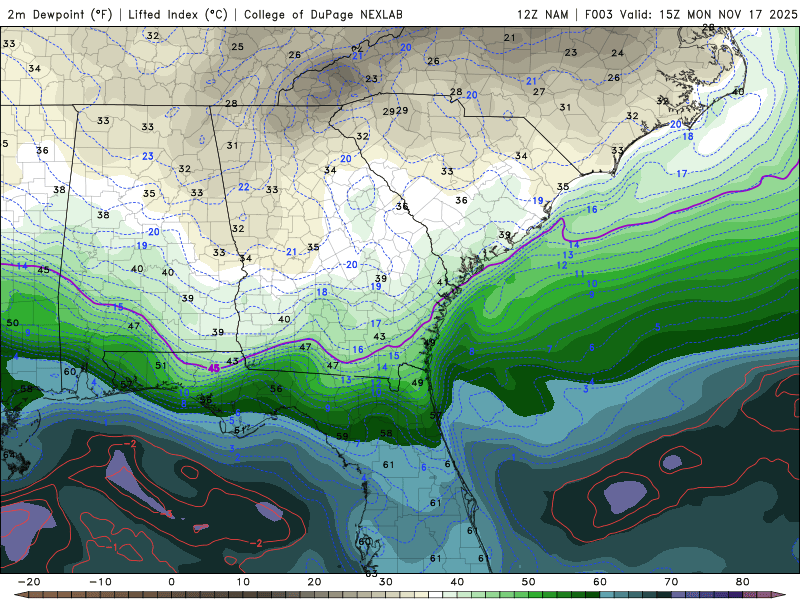Click the '2m Dewpoint (°F)' title text

(x=59, y=14)
